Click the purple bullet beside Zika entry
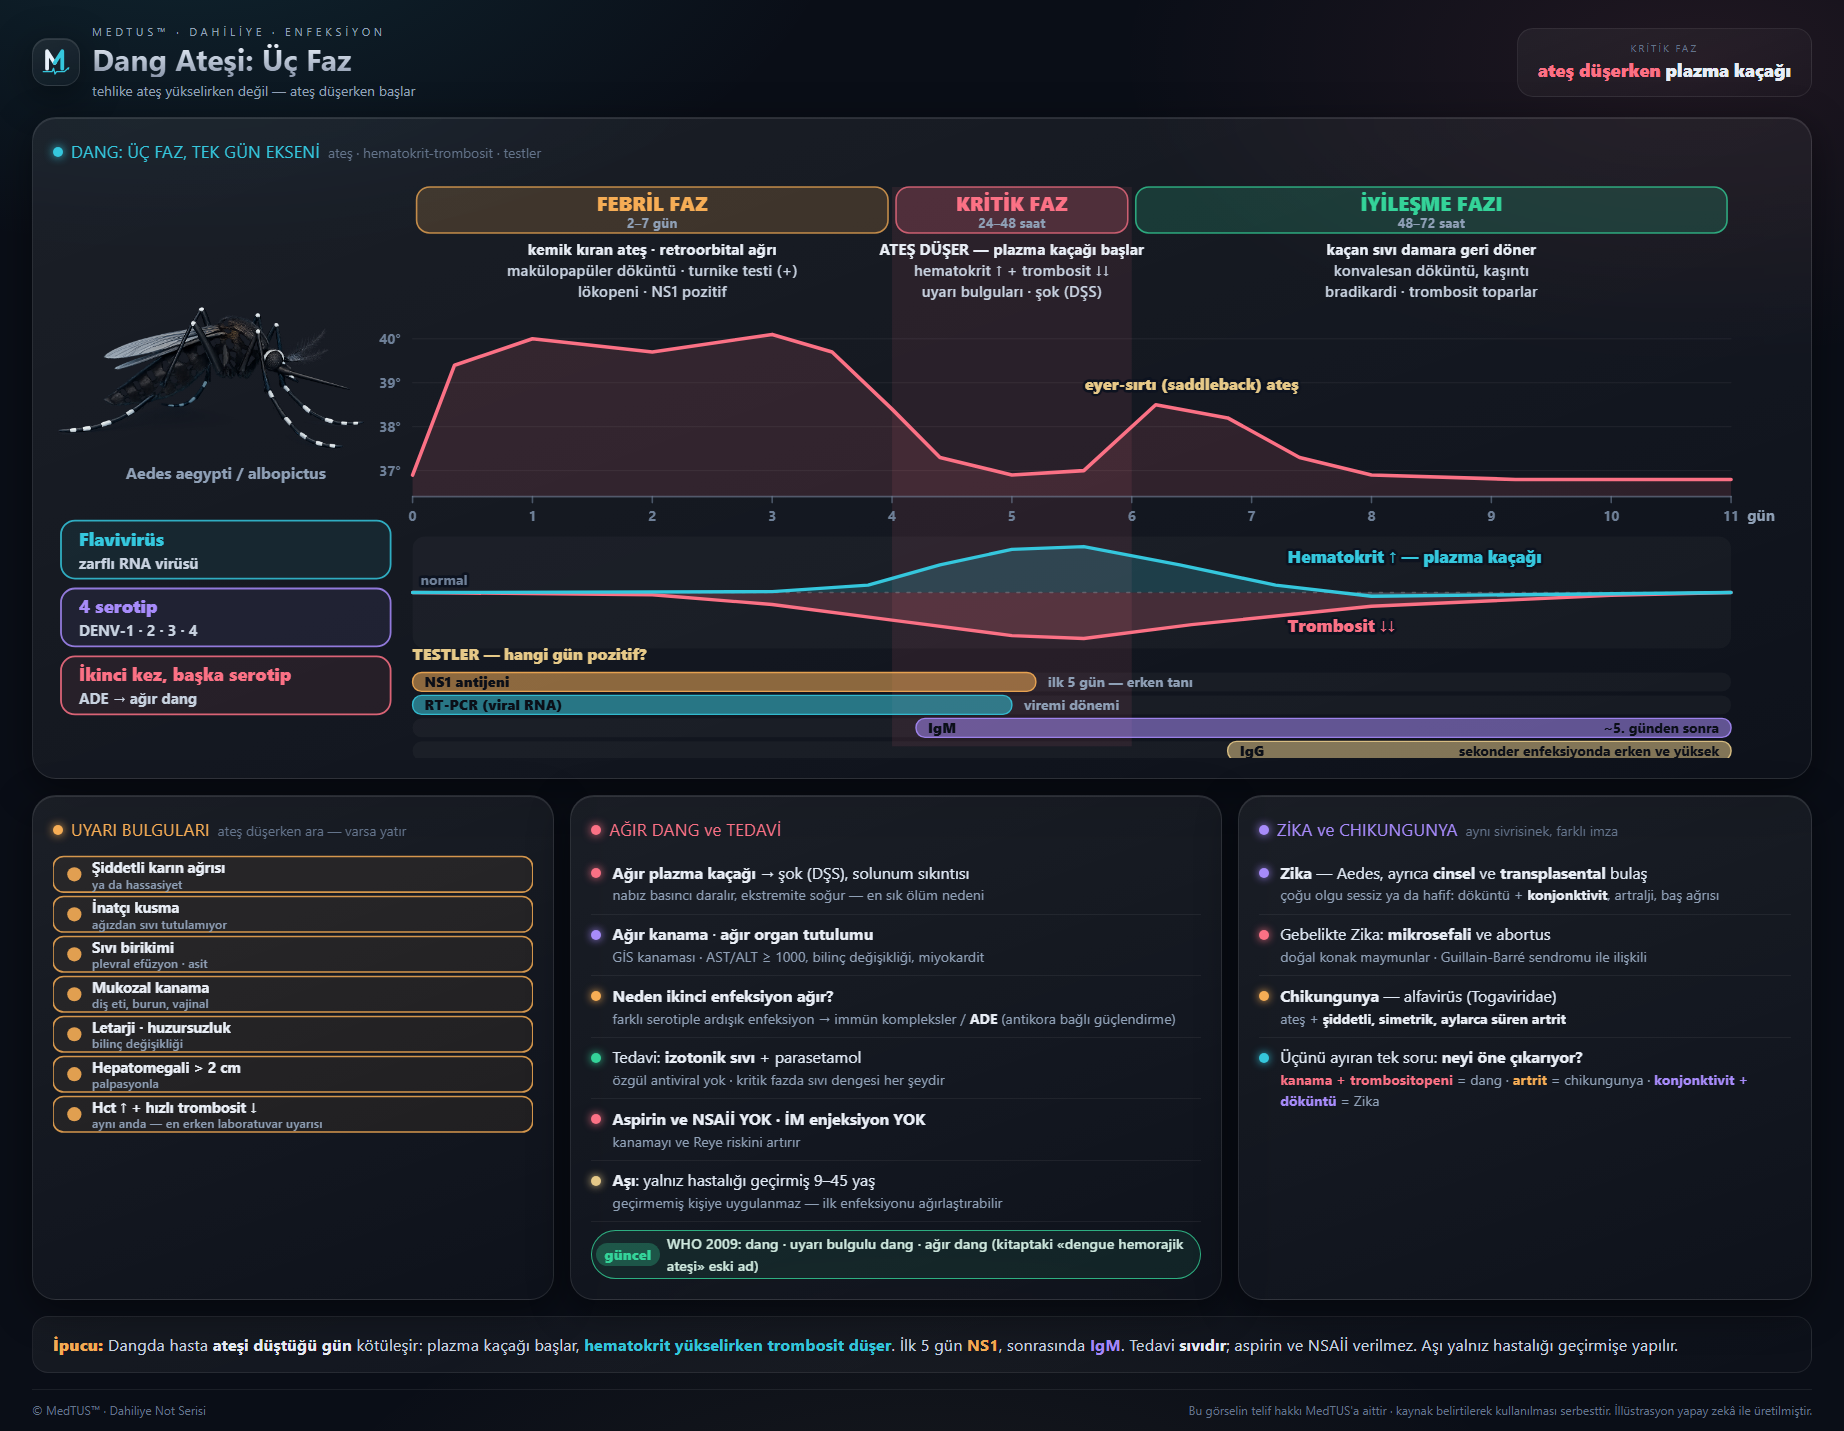1844x1431 pixels. coord(1264,873)
